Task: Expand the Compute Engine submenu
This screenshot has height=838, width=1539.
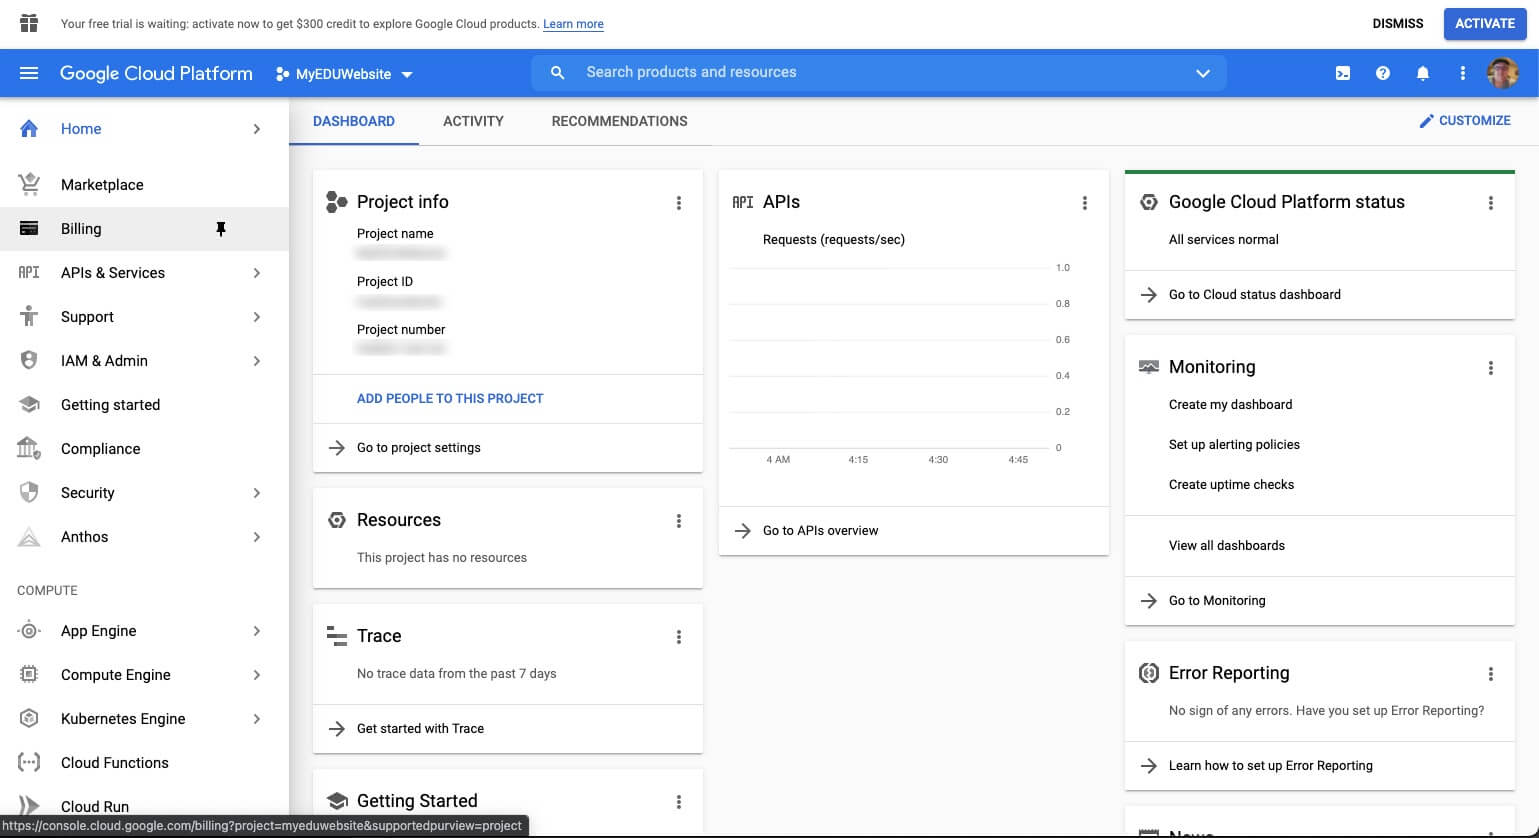Action: pos(257,675)
